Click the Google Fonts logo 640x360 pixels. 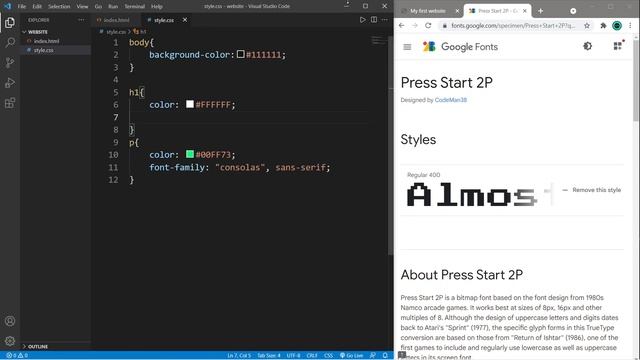click(x=460, y=47)
